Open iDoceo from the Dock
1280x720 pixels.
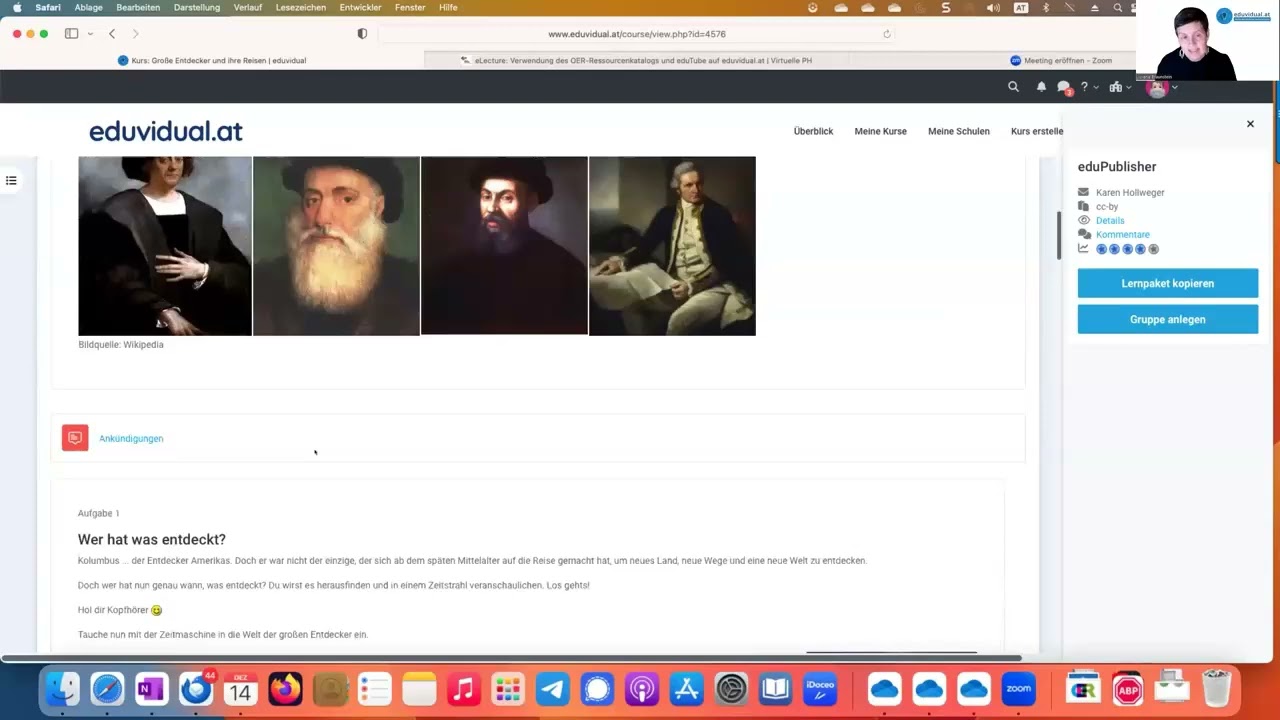pos(820,689)
